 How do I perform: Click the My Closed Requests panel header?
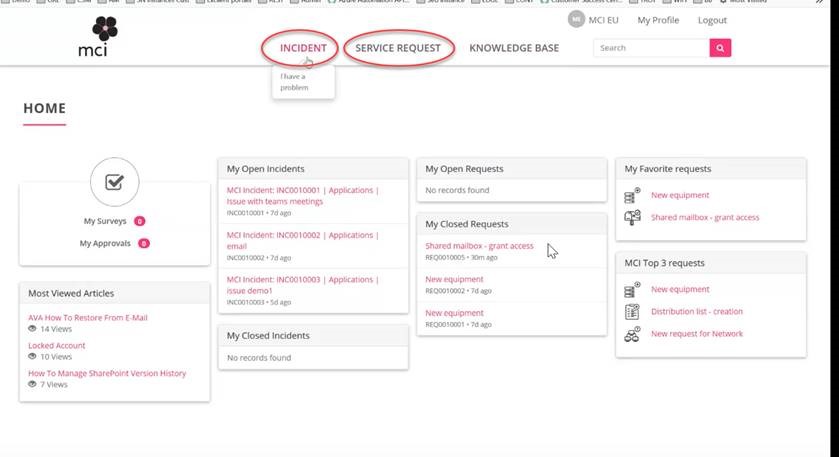click(x=512, y=224)
